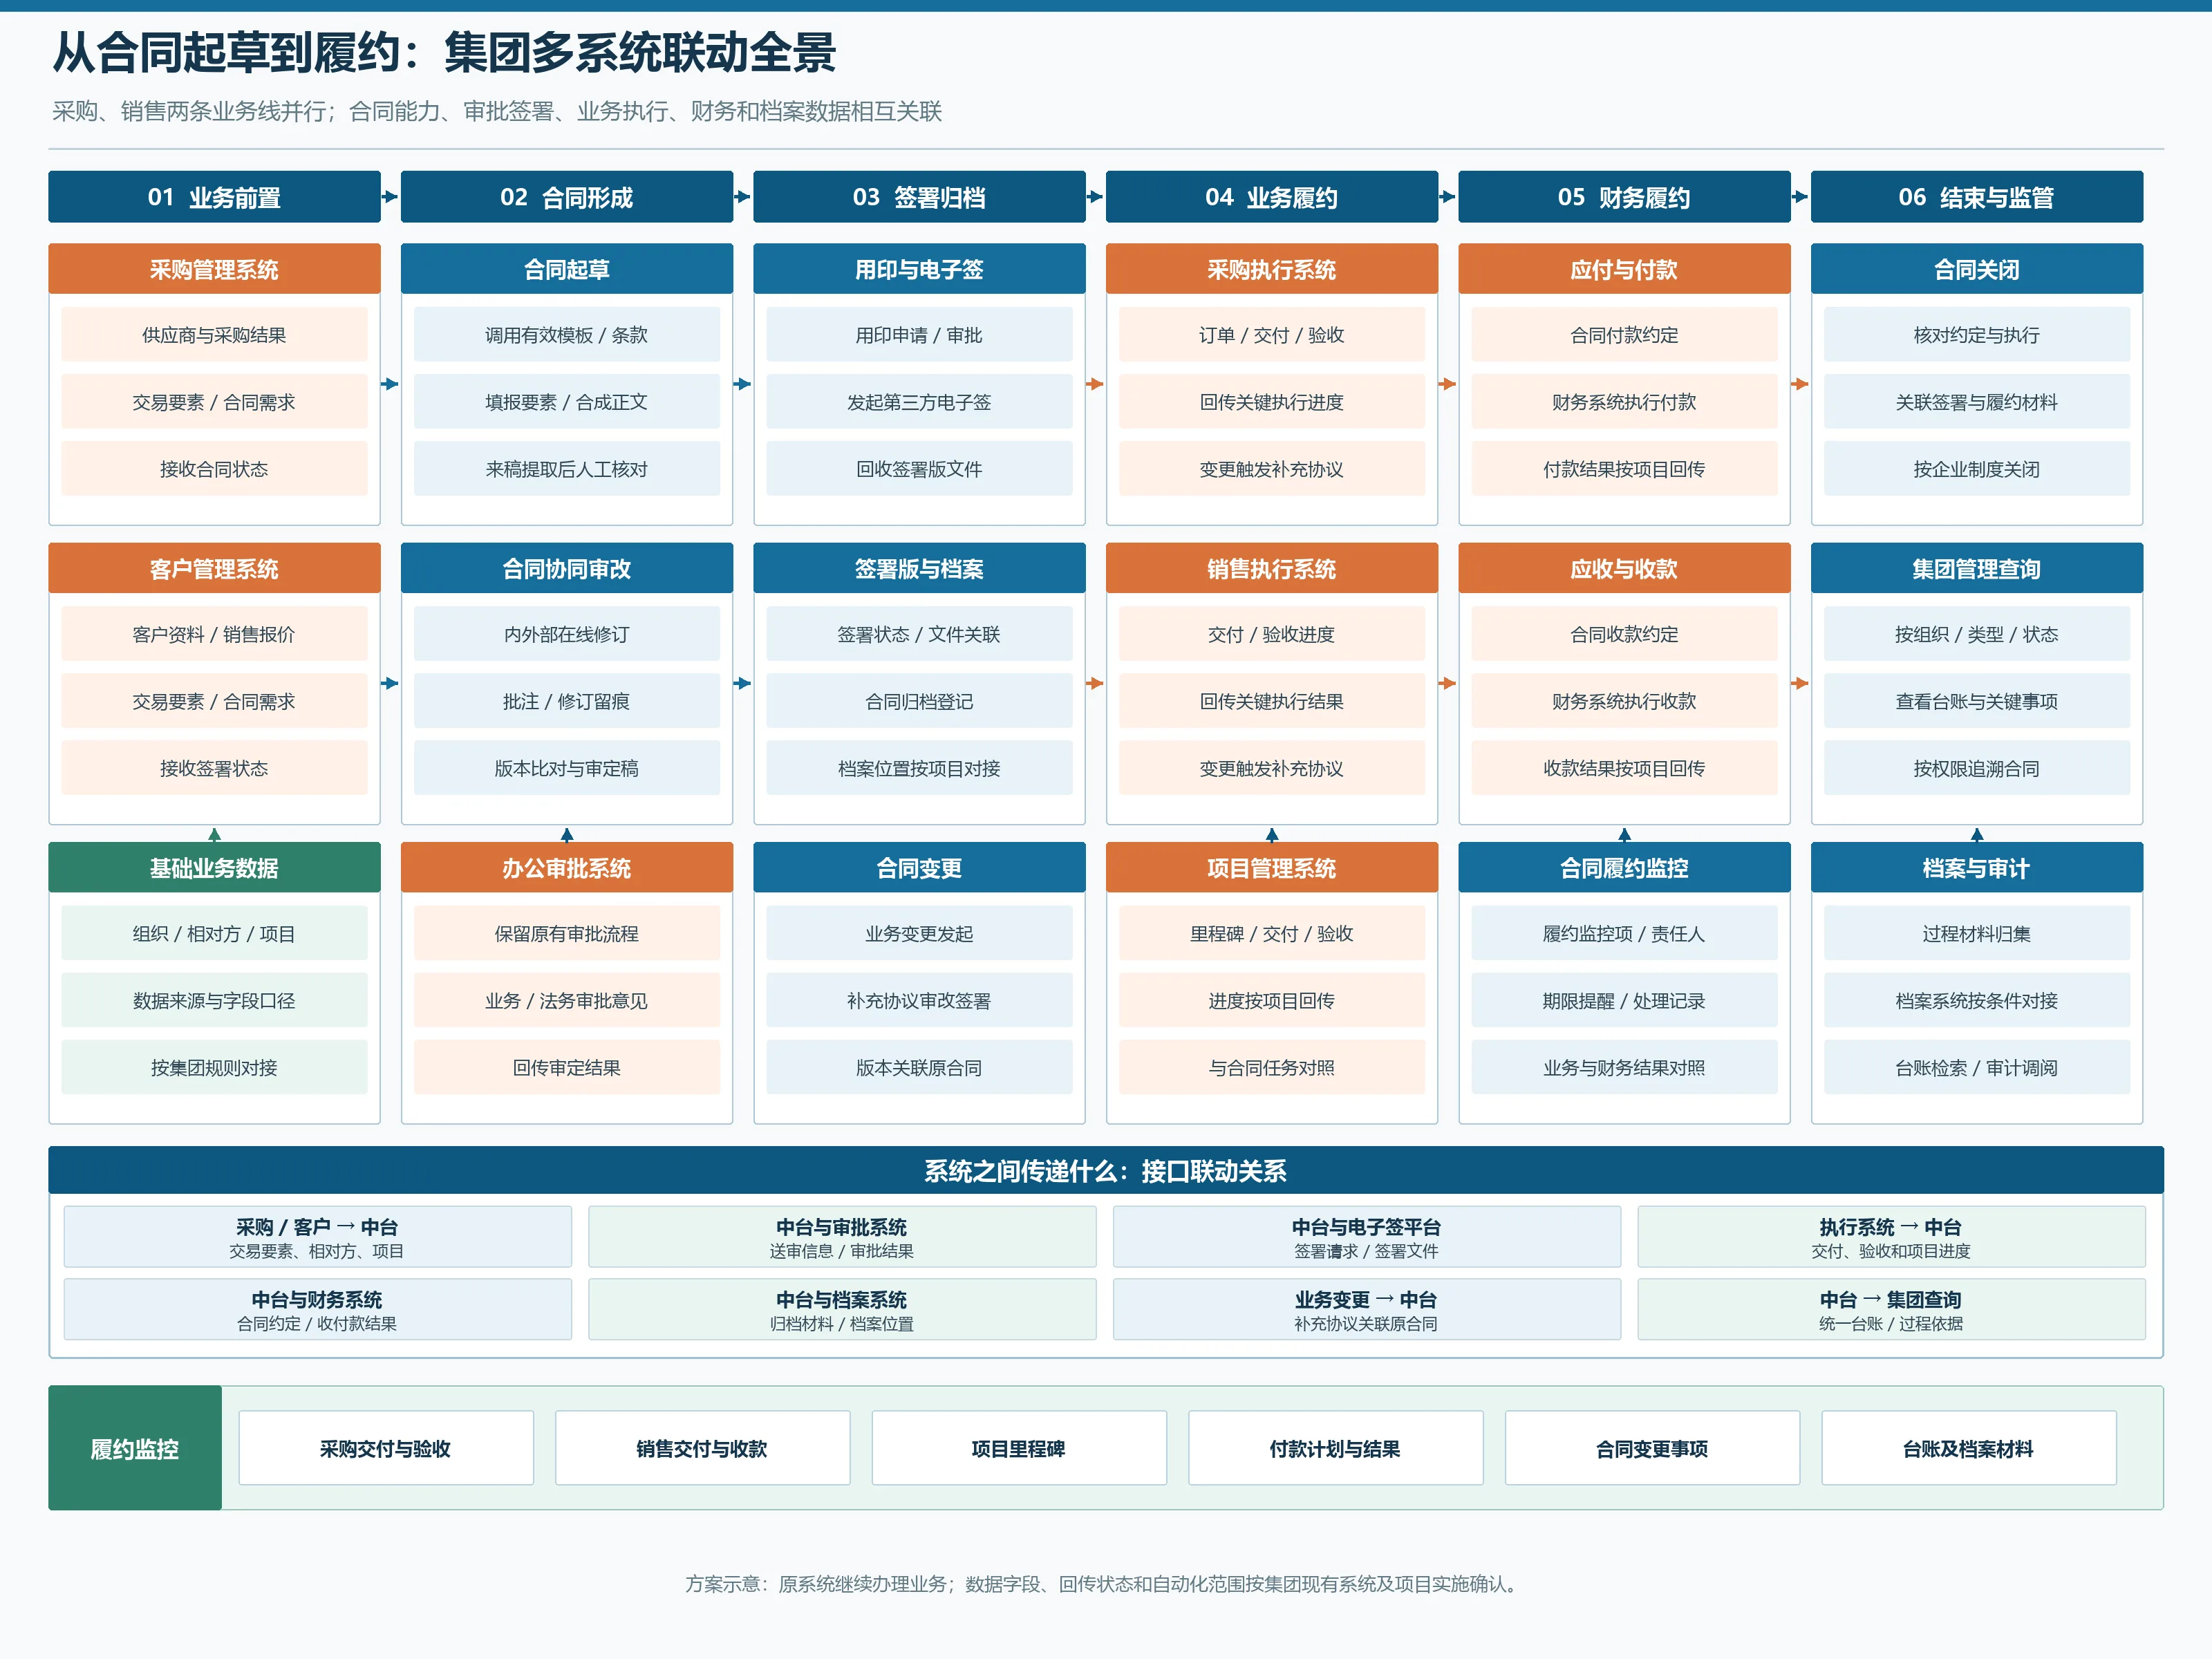The width and height of the screenshot is (2212, 1659).
Task: Click the 03 签署归档 stage header
Action: (919, 197)
